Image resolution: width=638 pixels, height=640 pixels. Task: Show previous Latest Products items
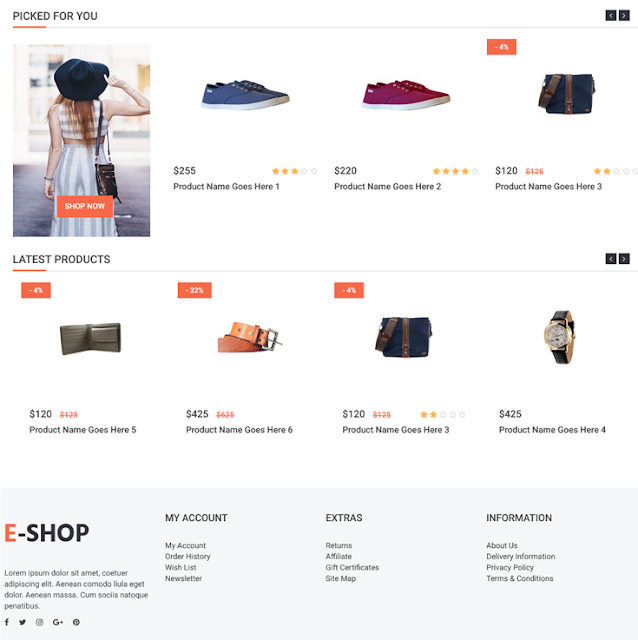[611, 259]
